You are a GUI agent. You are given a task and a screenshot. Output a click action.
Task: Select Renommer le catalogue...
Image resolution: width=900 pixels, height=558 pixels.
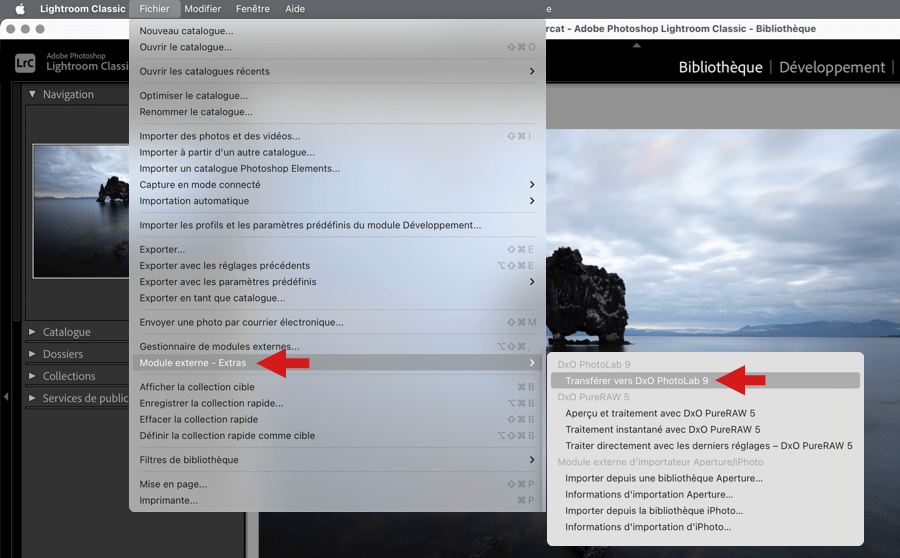pos(337,112)
